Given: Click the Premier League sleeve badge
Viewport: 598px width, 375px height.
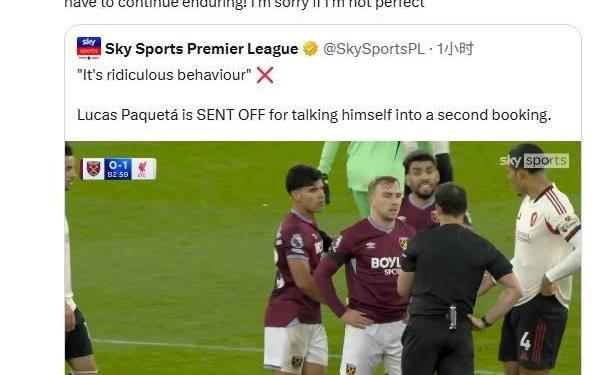Looking at the screenshot, I should [297, 241].
